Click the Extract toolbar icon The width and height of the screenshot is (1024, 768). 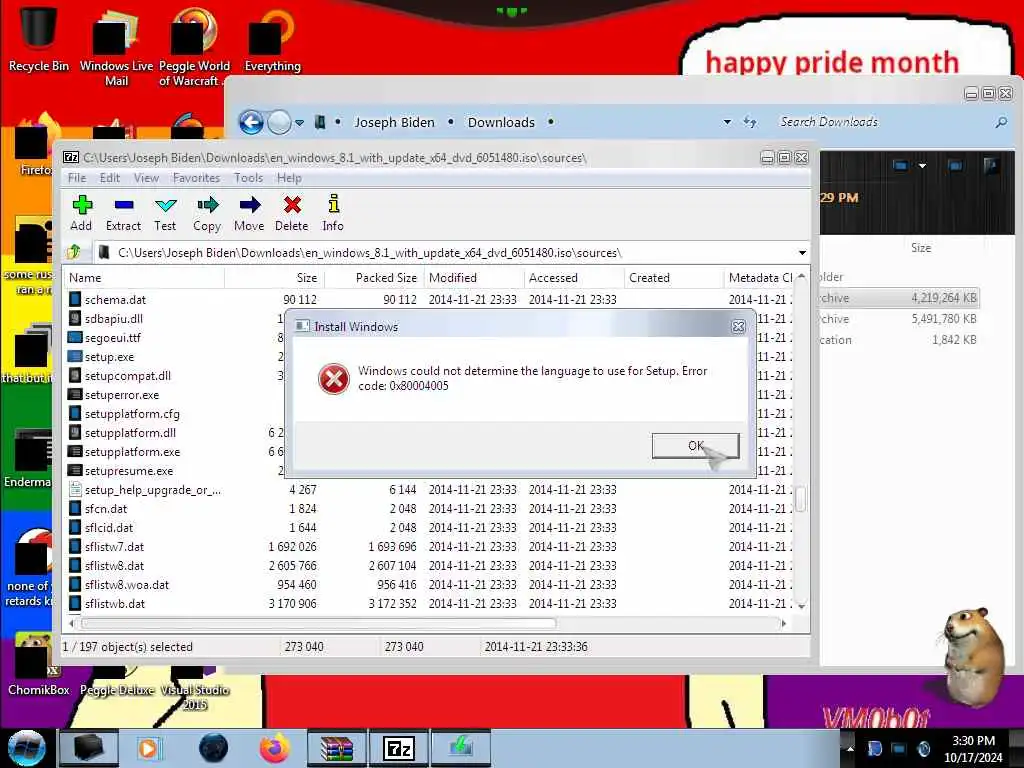pos(123,214)
